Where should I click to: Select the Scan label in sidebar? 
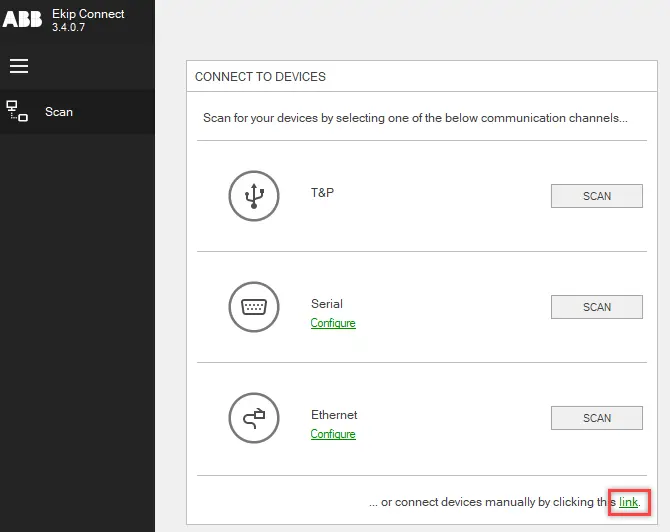coord(59,112)
